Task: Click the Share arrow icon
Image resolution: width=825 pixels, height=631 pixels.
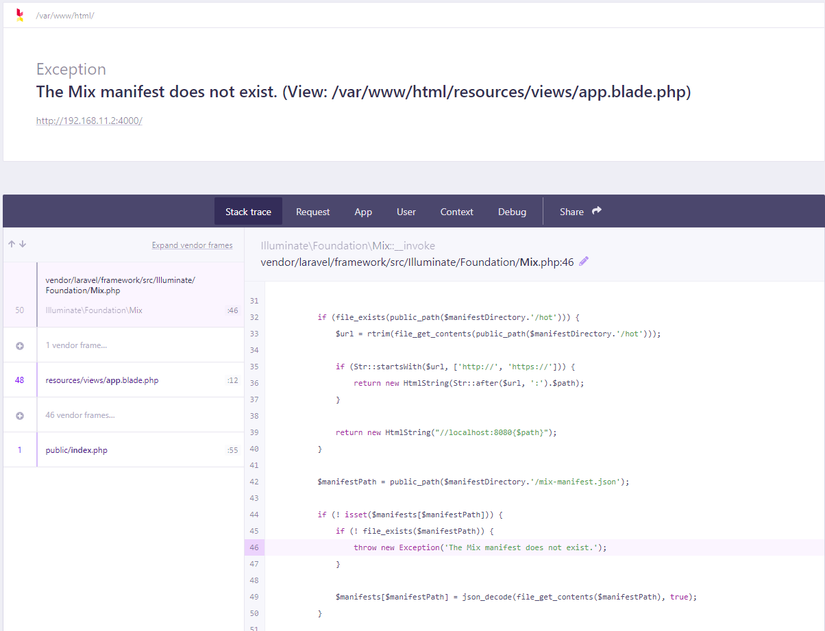Action: tap(597, 211)
